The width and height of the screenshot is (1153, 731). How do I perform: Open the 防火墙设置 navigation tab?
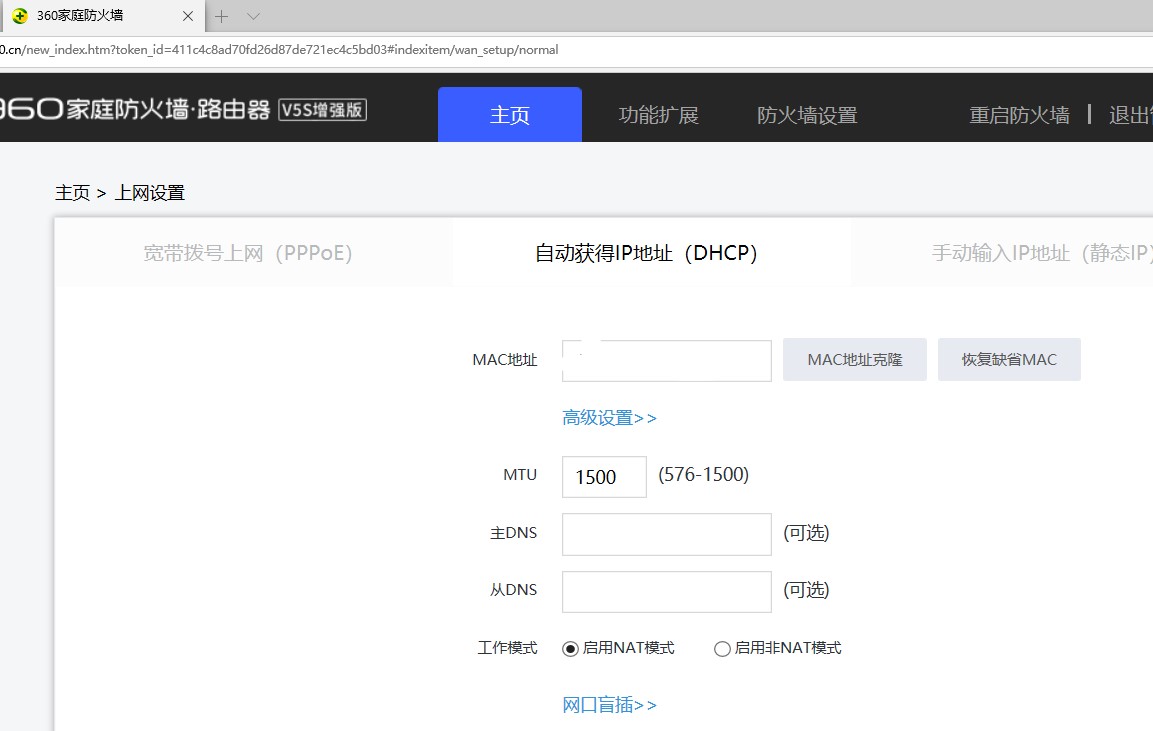[x=807, y=115]
